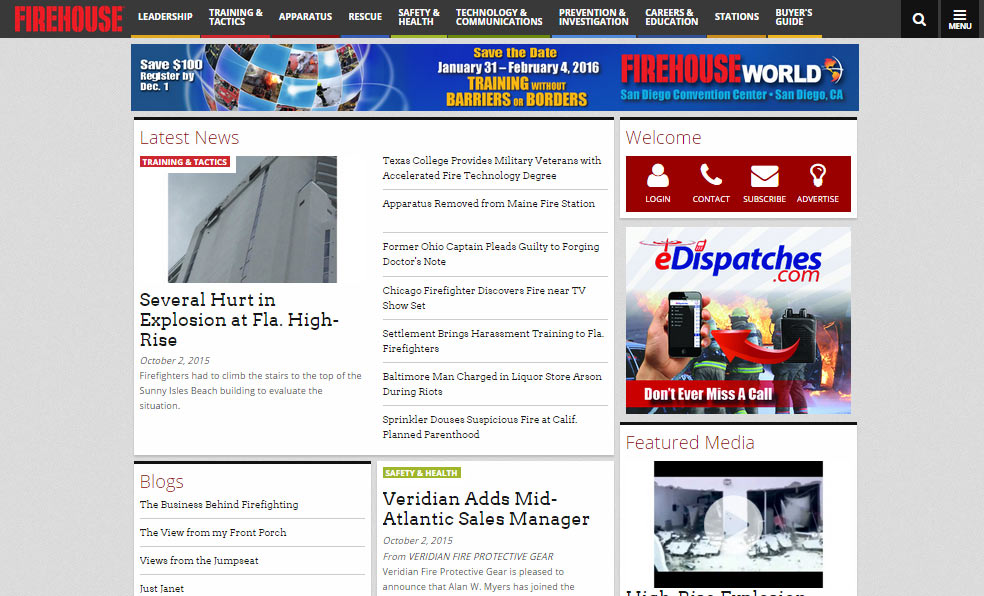
Task: Read 'Several Hurt in Explosion at Fla. High-Rise'
Action: tap(239, 320)
